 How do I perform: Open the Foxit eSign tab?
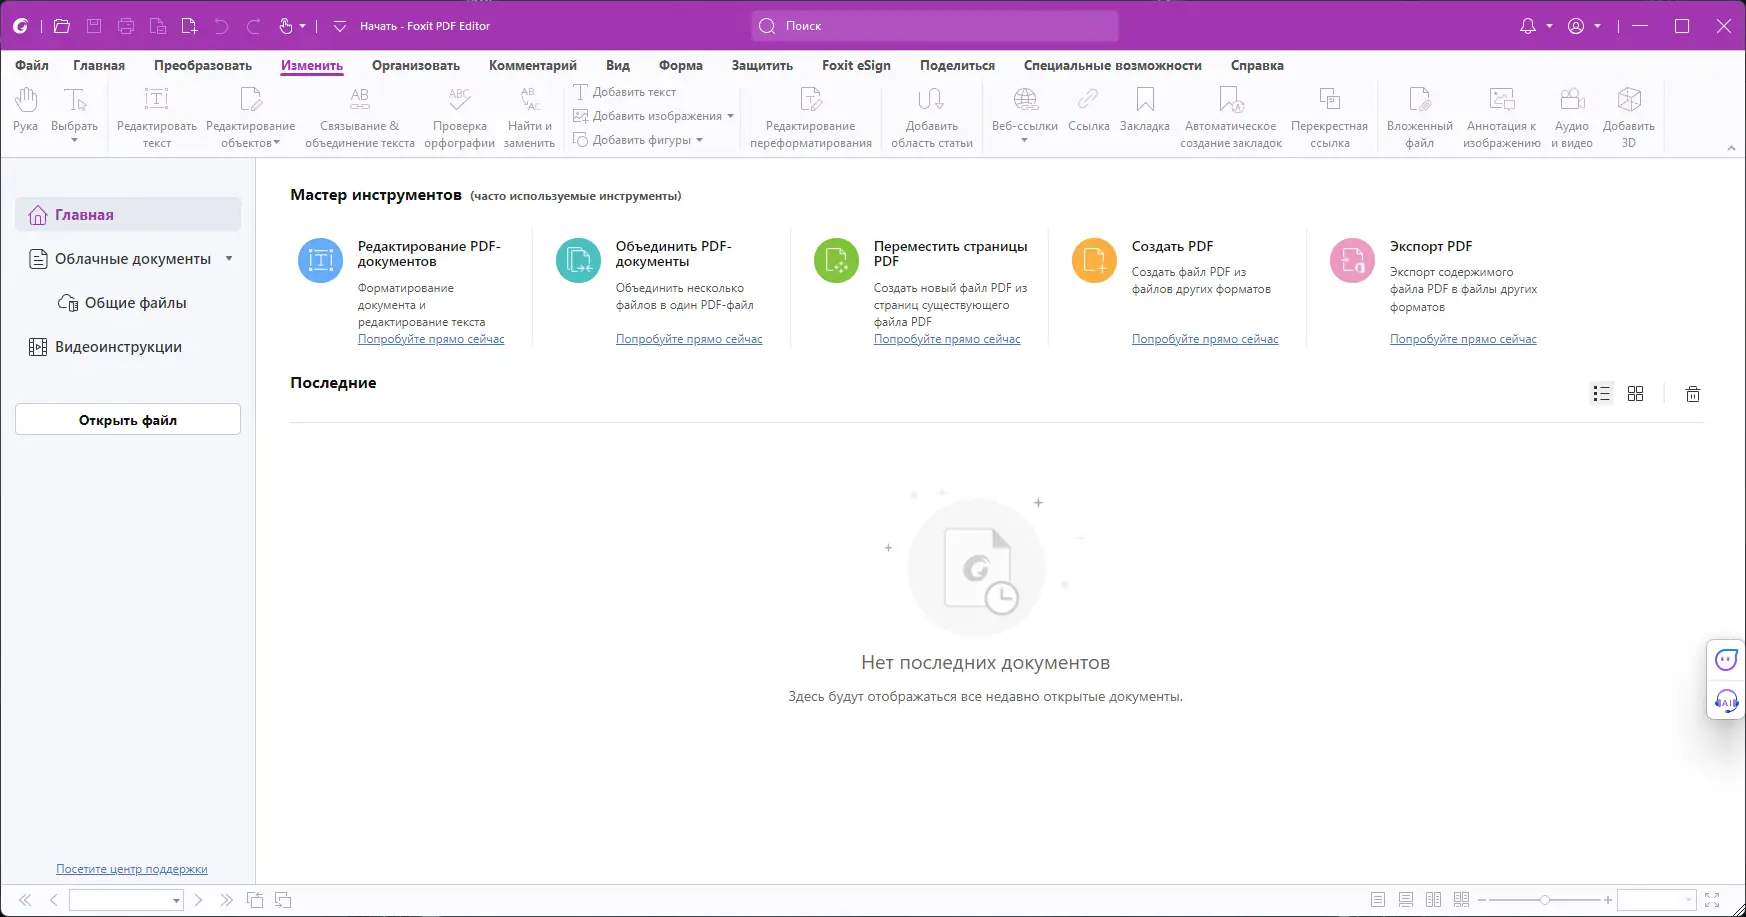[856, 65]
